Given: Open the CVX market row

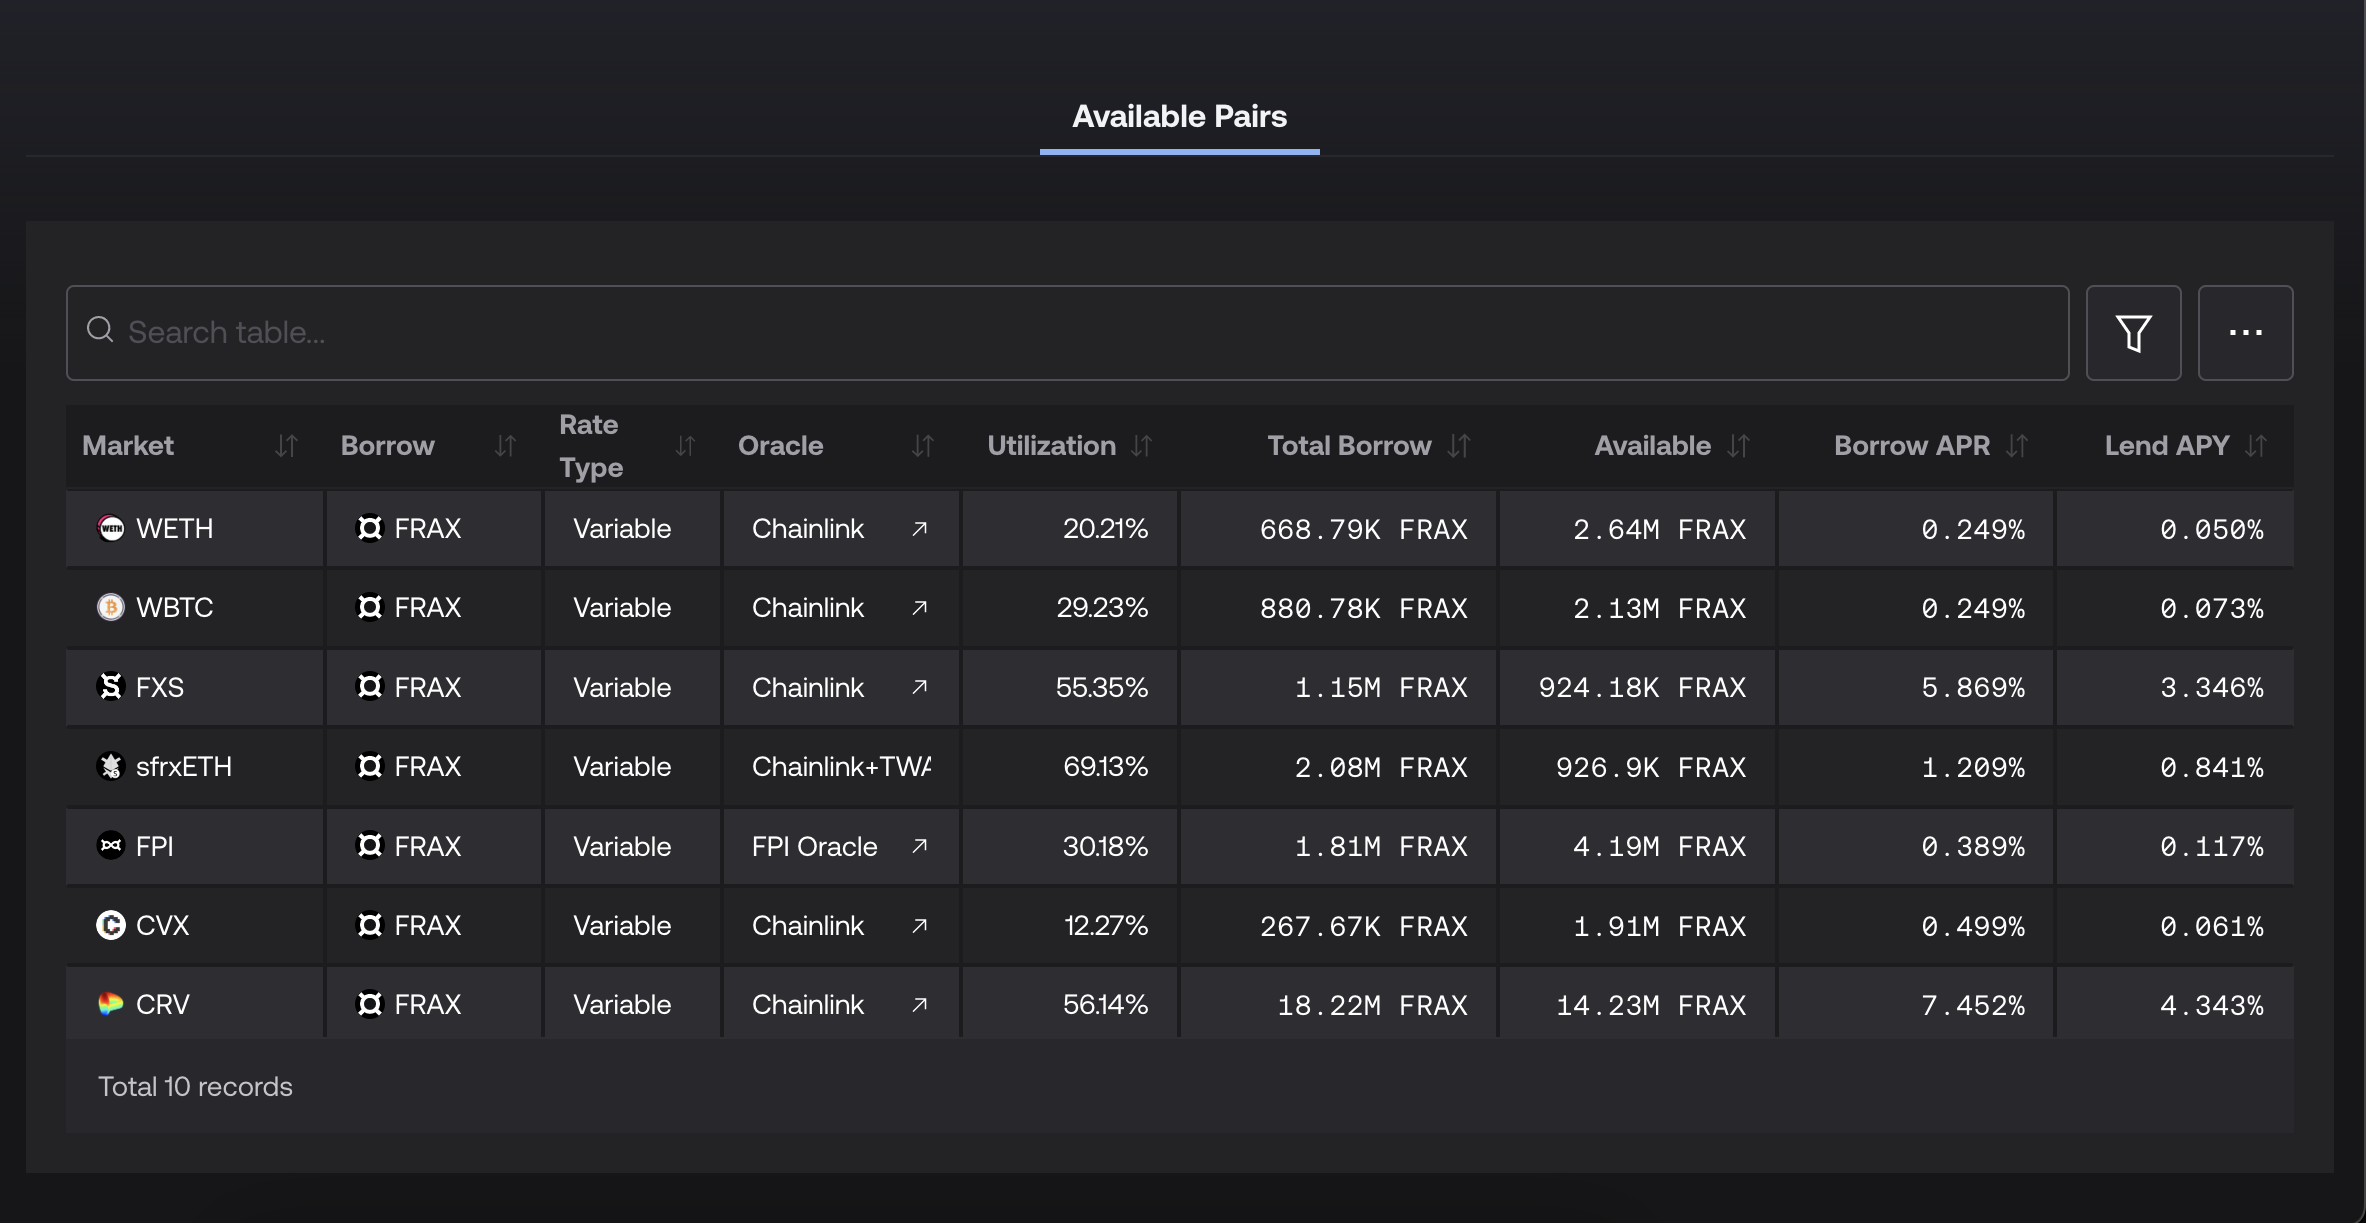Looking at the screenshot, I should click(1180, 925).
